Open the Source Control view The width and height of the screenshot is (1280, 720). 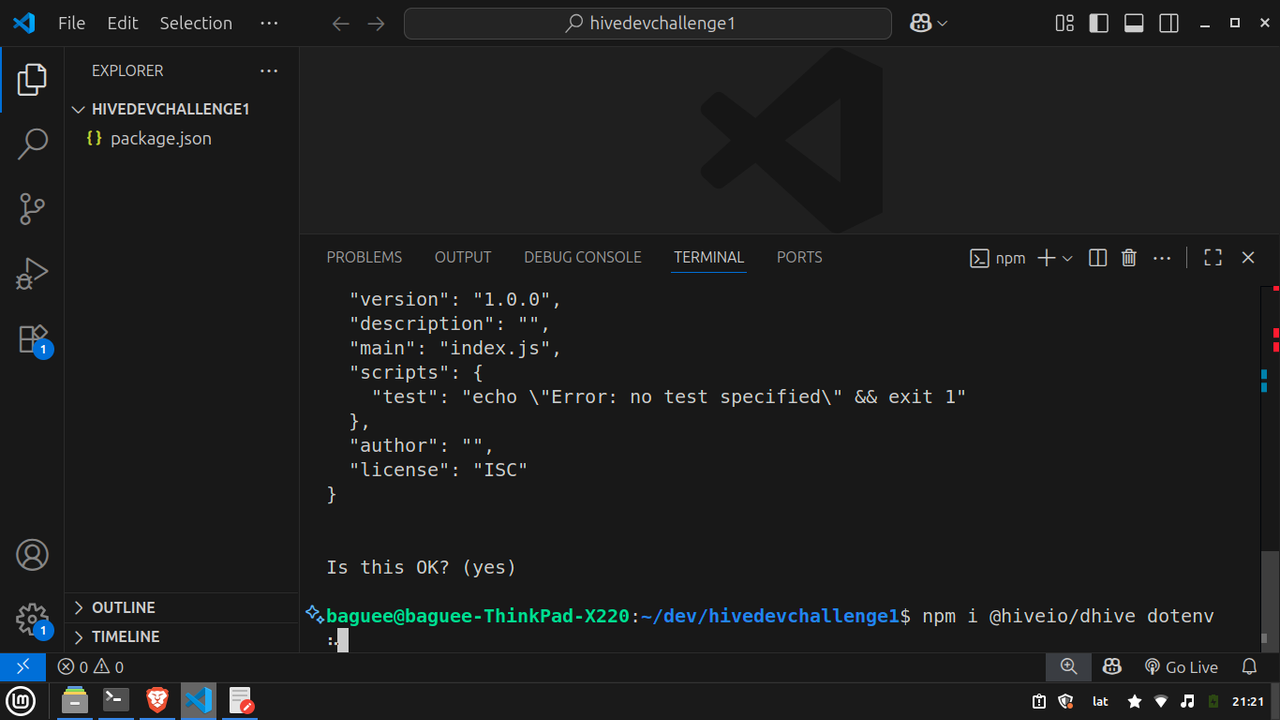[x=32, y=209]
